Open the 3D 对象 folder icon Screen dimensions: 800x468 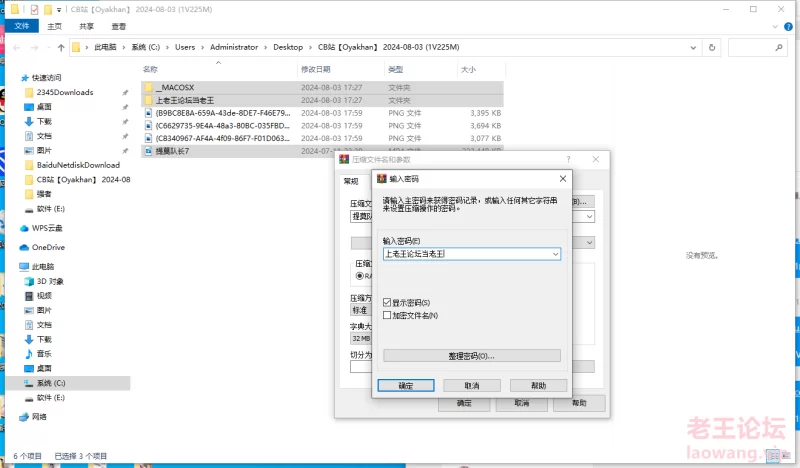29,281
